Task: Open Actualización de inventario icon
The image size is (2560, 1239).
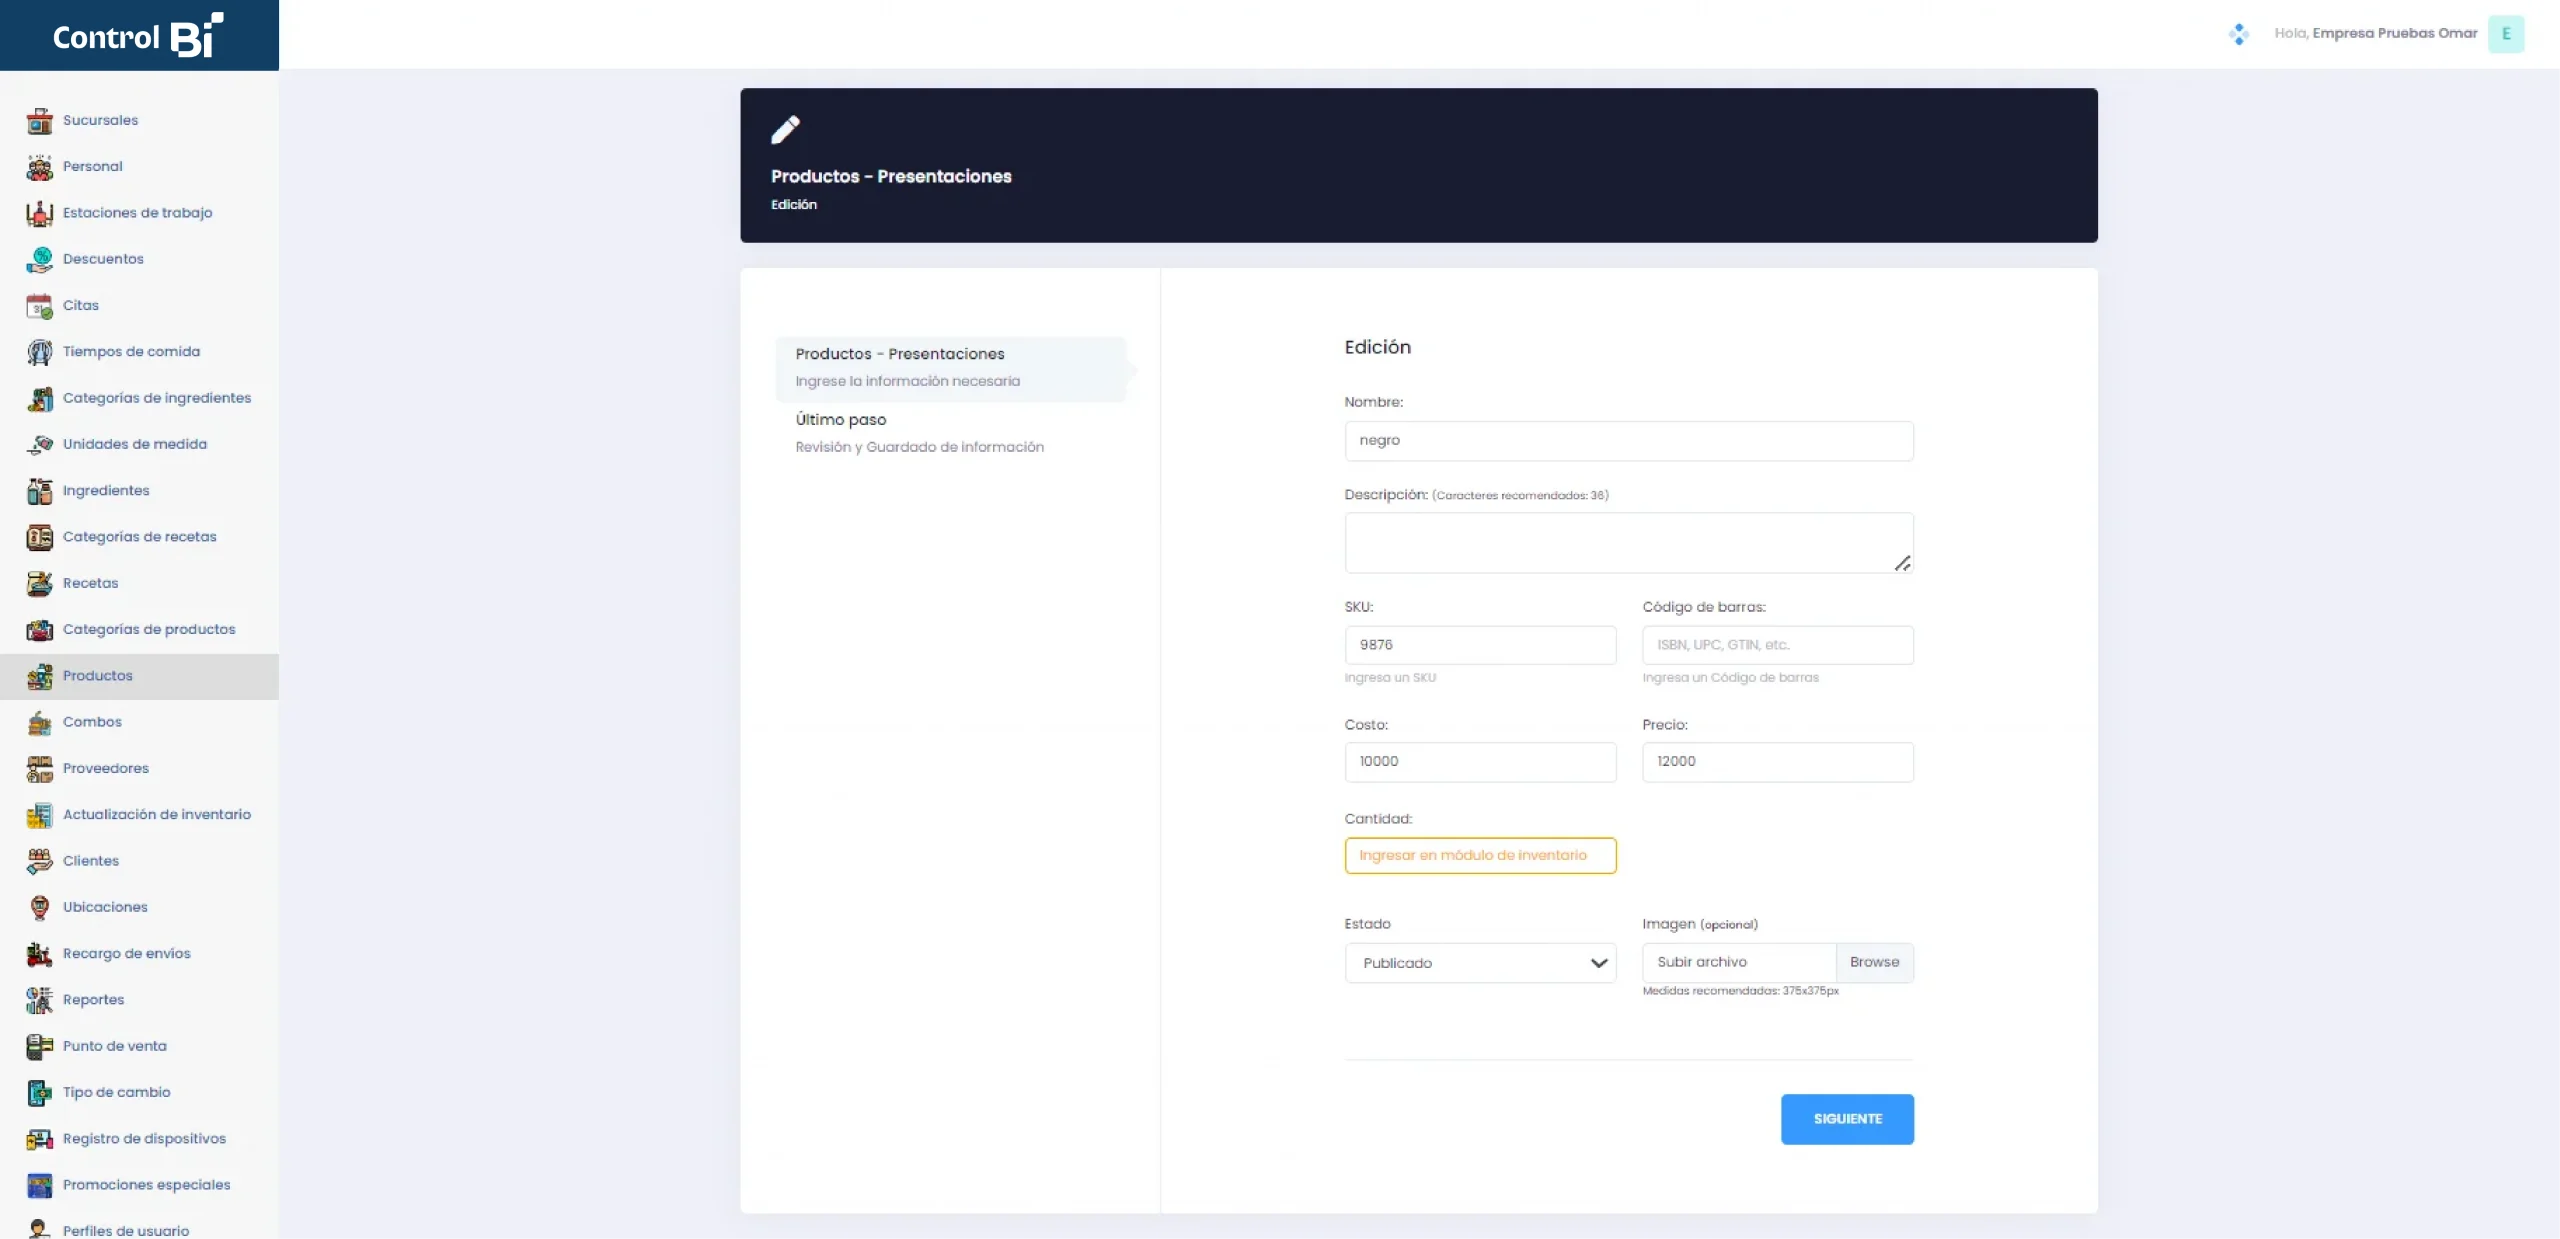Action: click(x=39, y=816)
